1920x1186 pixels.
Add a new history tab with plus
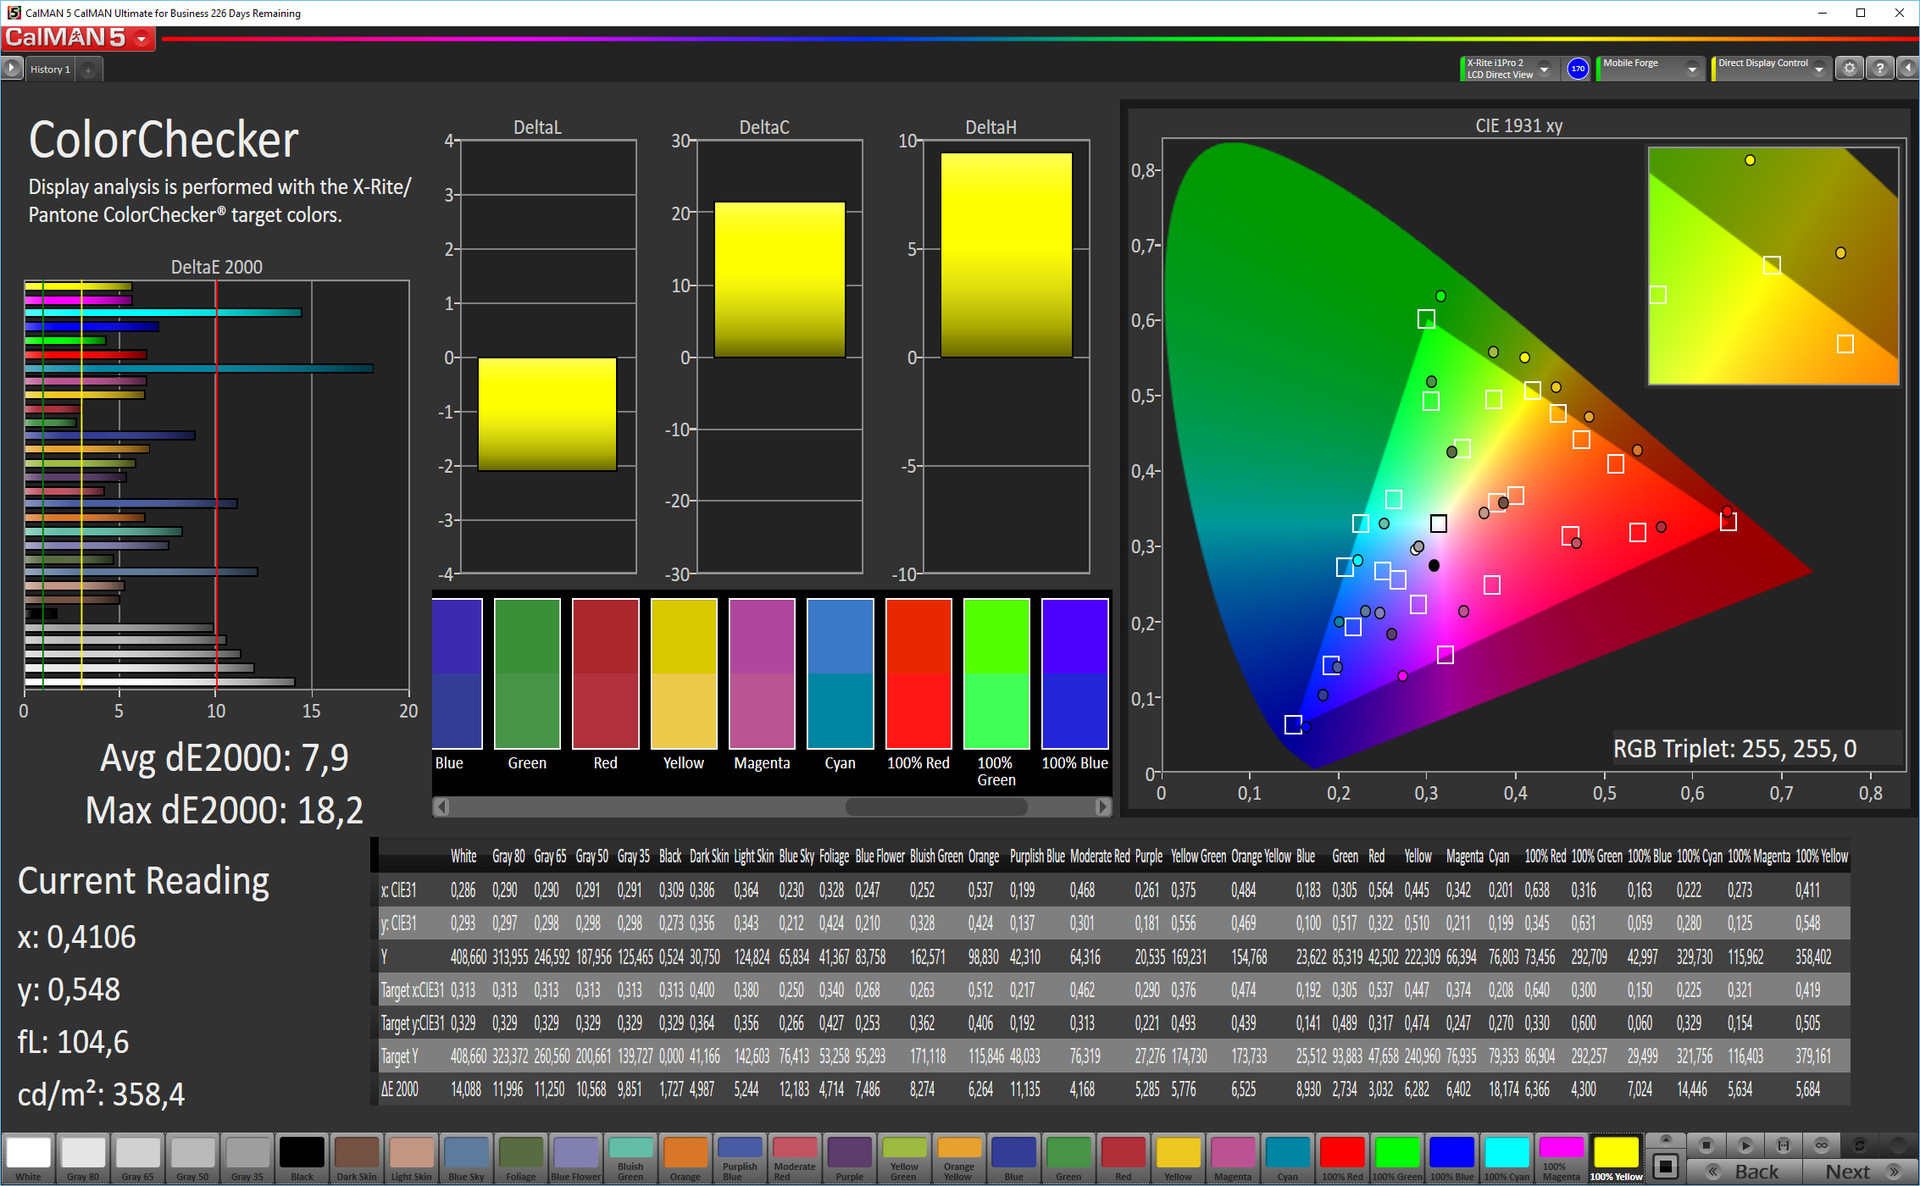pyautogui.click(x=88, y=69)
